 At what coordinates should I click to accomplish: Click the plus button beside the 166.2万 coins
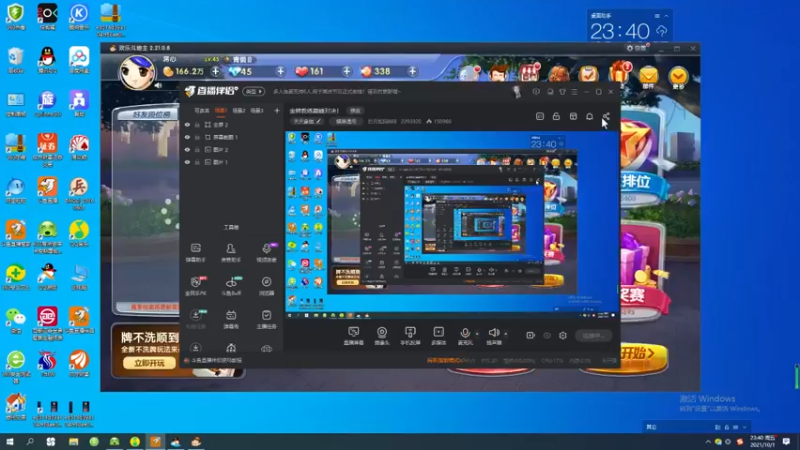tap(215, 71)
